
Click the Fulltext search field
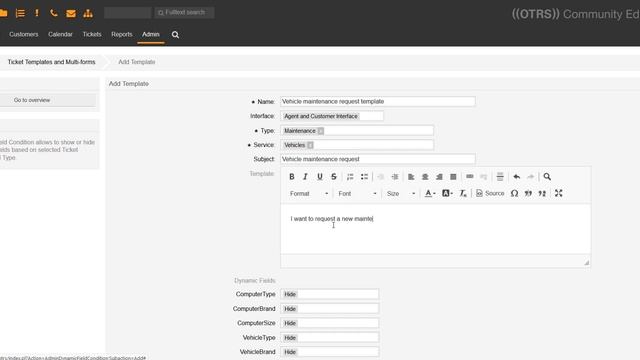pos(184,13)
